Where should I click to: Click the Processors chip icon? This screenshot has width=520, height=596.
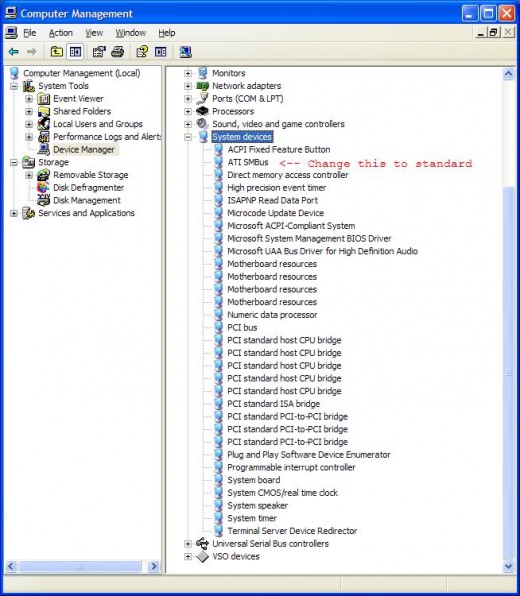[203, 111]
